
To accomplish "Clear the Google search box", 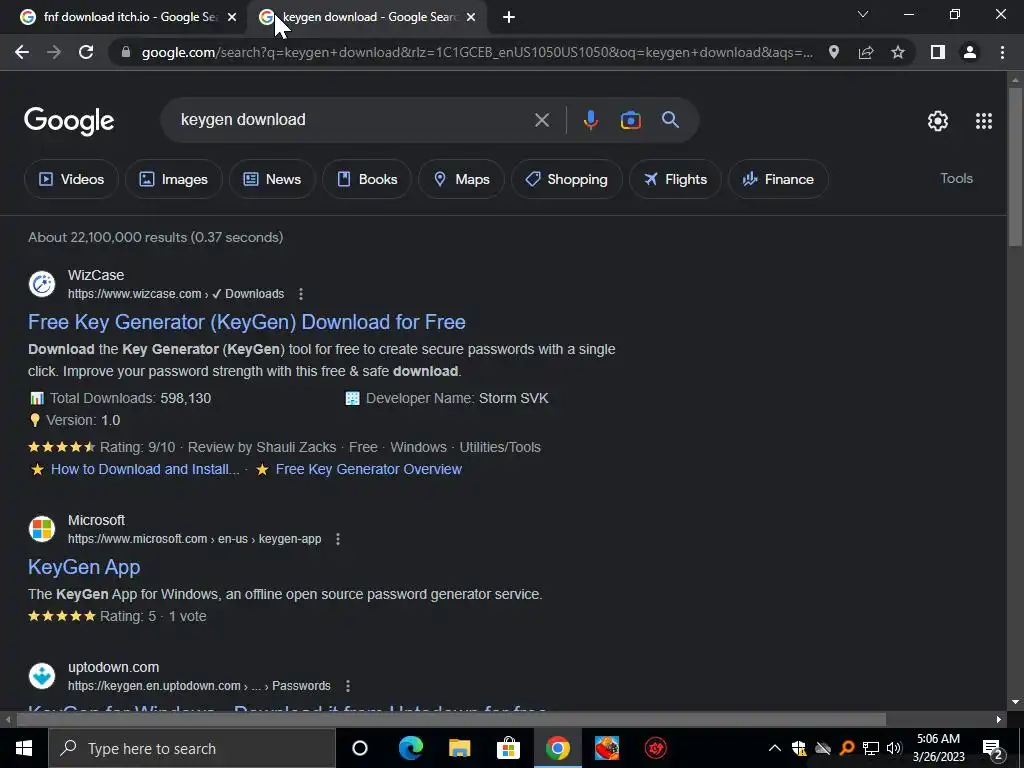I will pos(541,120).
